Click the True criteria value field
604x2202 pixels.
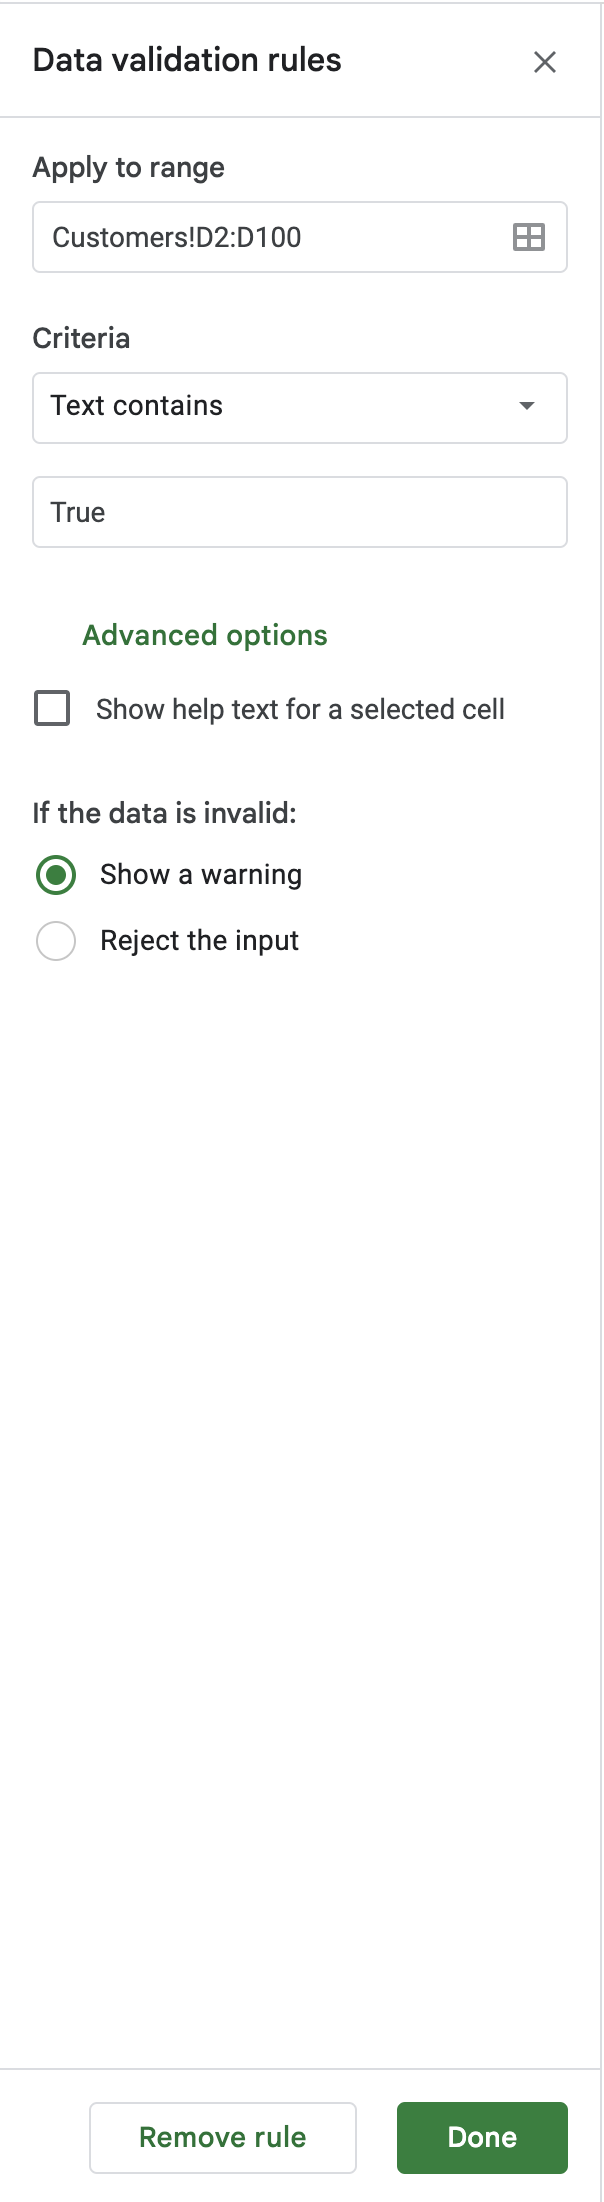coord(300,512)
